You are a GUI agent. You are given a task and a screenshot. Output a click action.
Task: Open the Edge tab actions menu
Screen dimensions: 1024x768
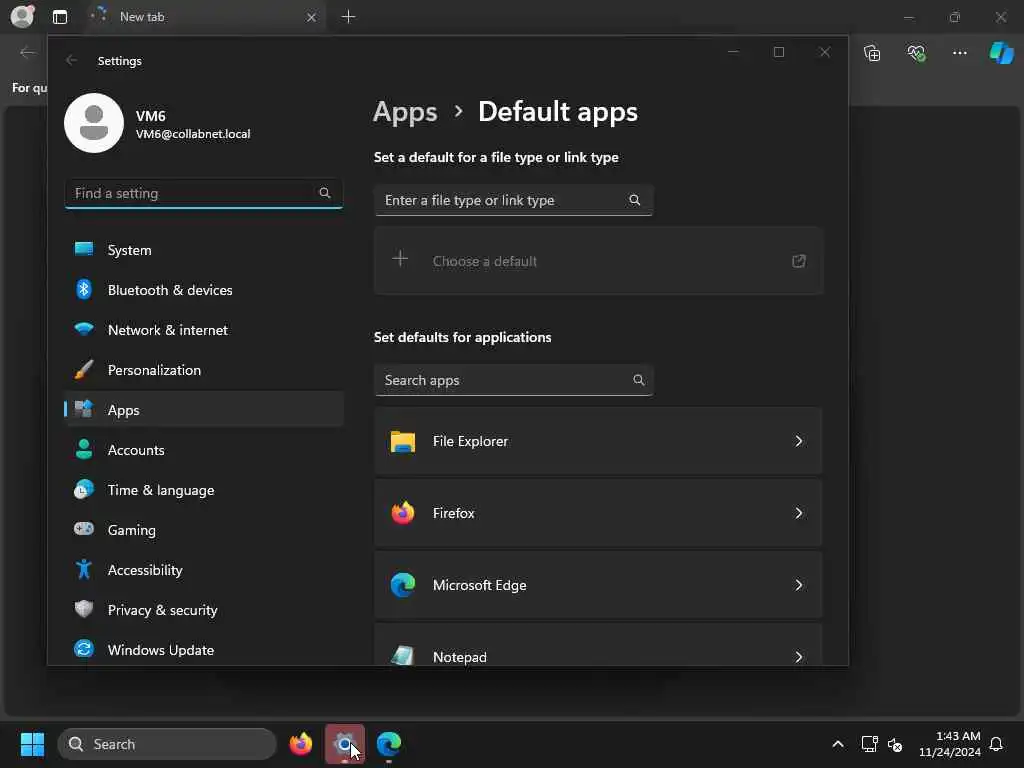pos(60,17)
